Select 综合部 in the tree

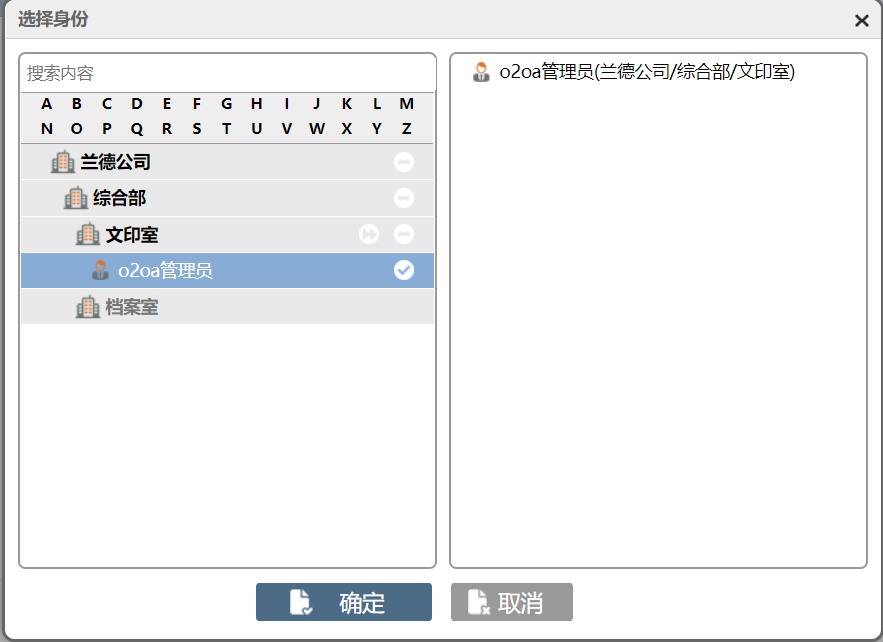click(228, 198)
